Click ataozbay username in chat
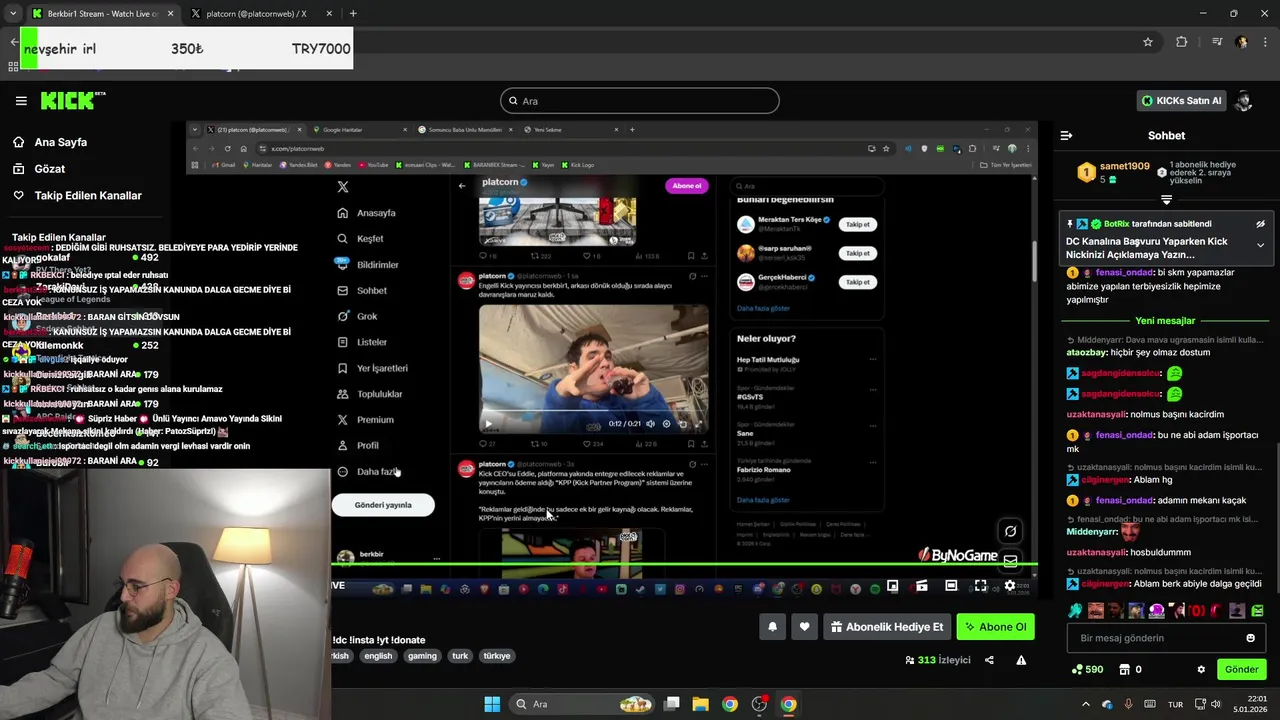Screen dimensions: 1280x720 1088,352
